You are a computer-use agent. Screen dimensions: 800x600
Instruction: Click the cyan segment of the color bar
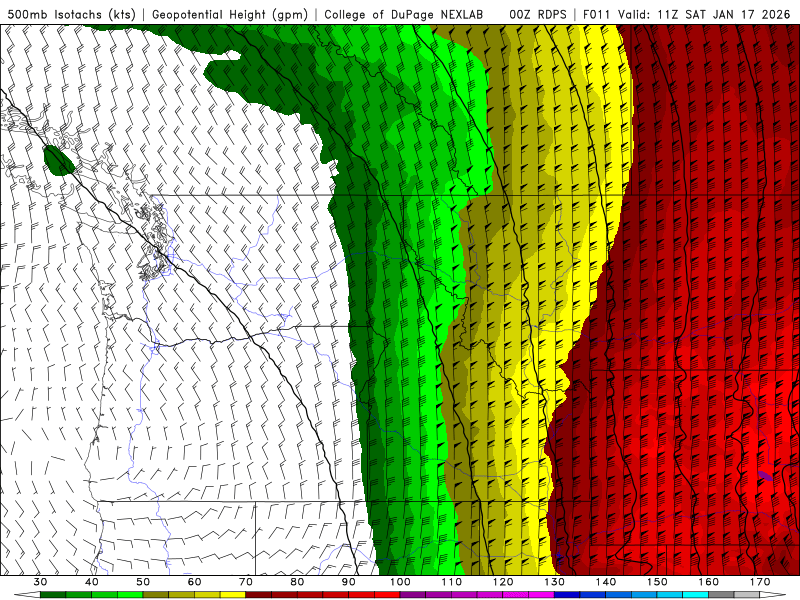click(x=695, y=595)
